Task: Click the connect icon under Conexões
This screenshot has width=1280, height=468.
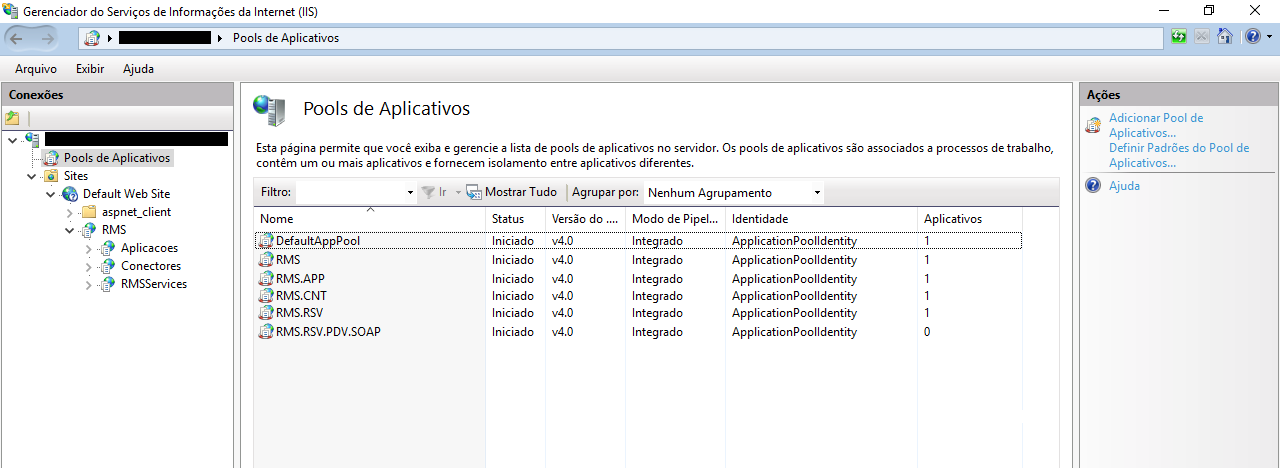Action: click(x=12, y=118)
